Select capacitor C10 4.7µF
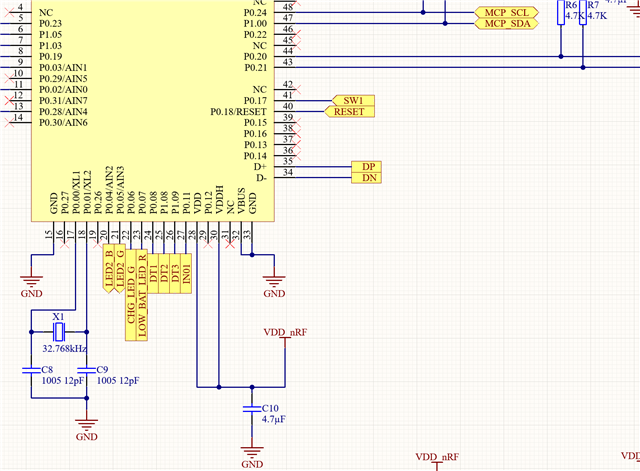Viewport: 640px width, 471px height. point(250,408)
